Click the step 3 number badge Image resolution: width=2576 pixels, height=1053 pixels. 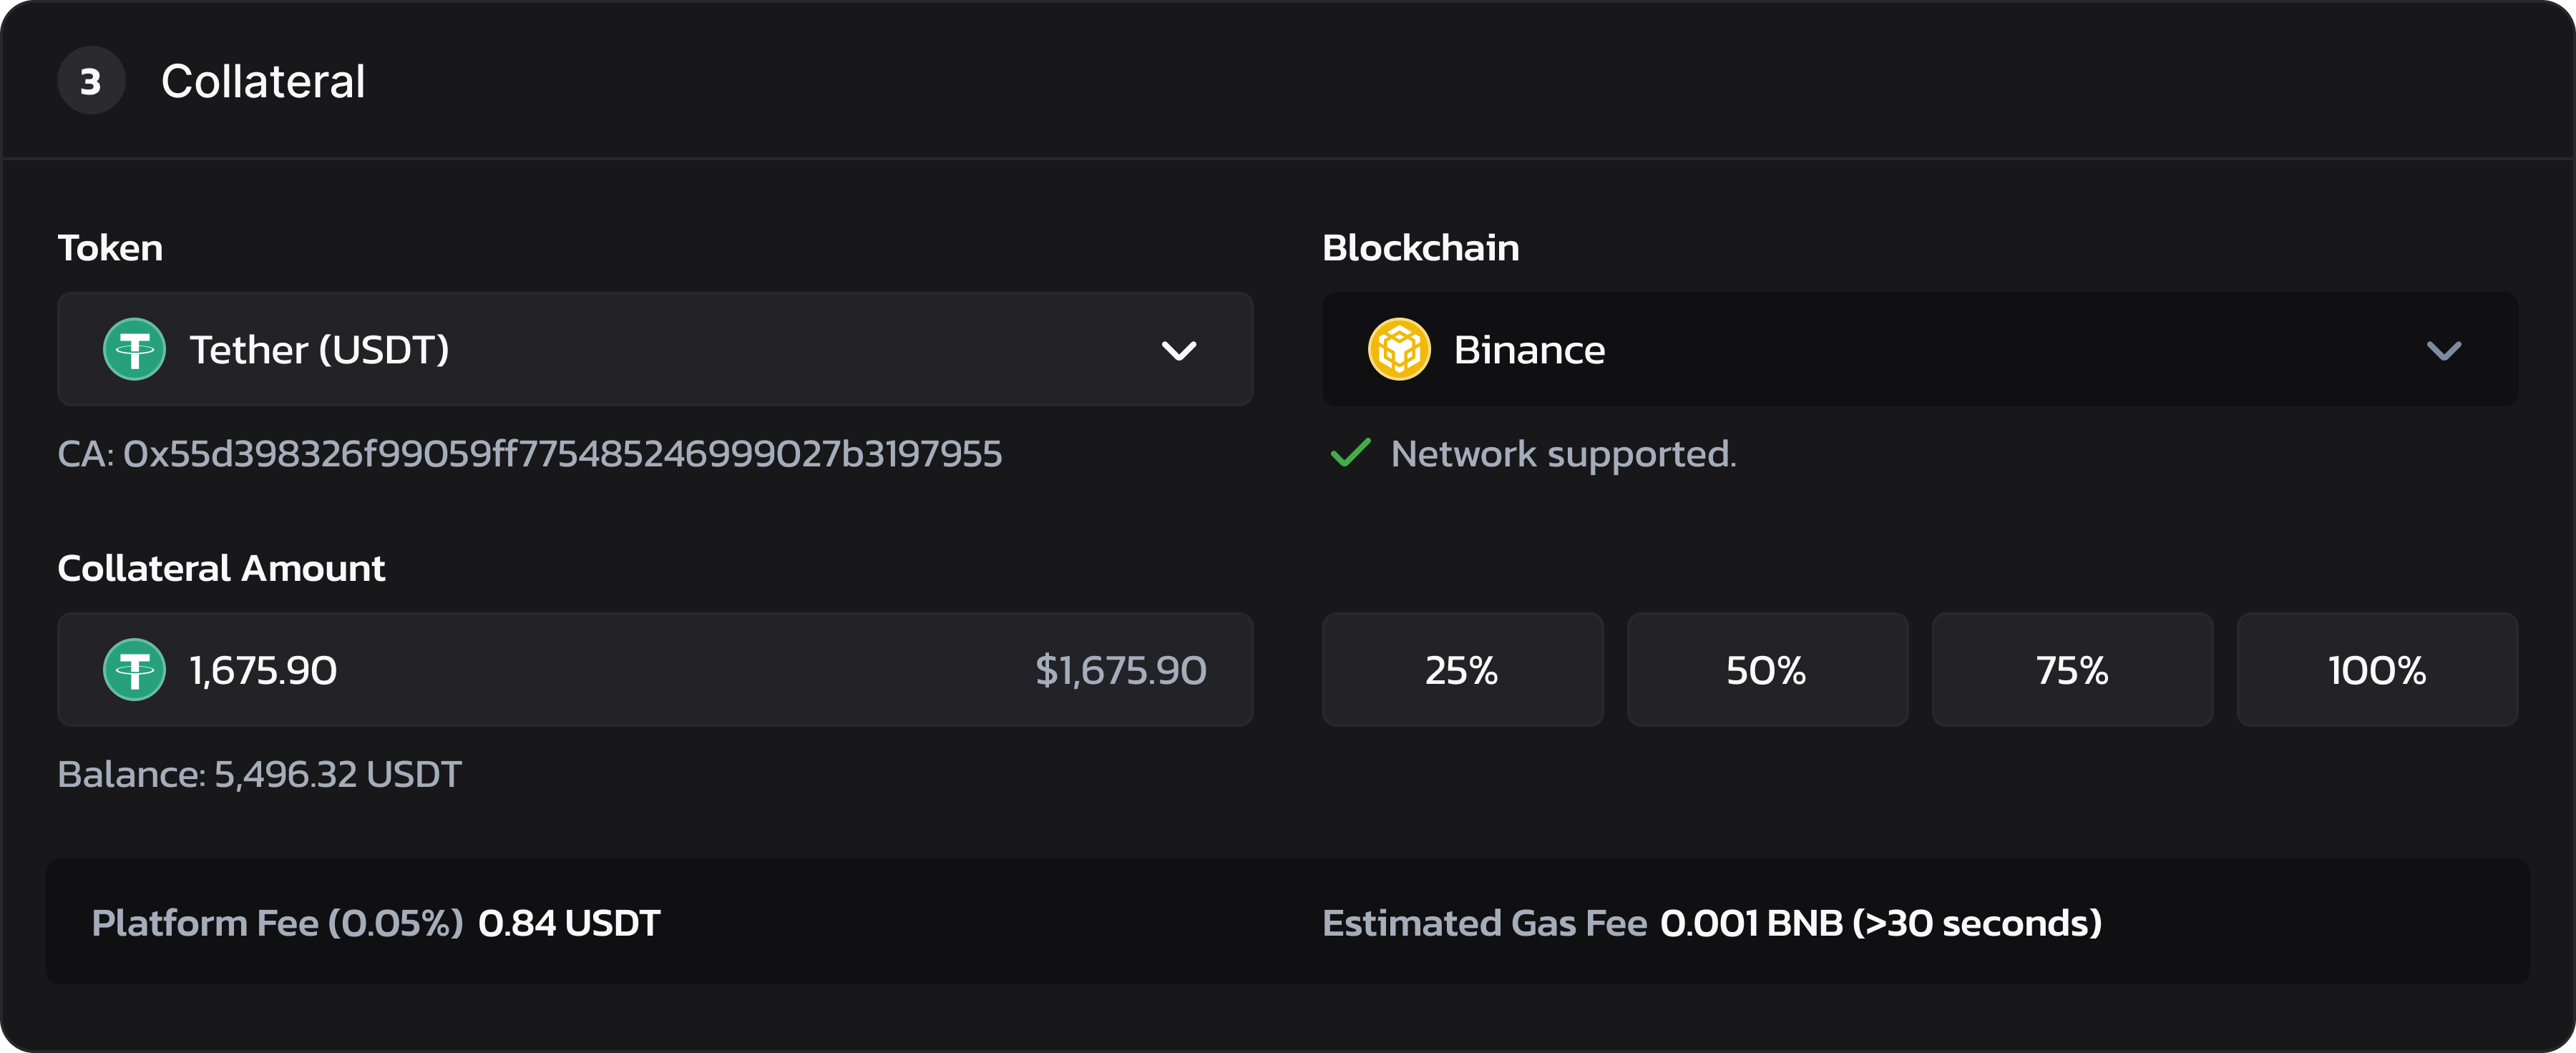pos(91,81)
